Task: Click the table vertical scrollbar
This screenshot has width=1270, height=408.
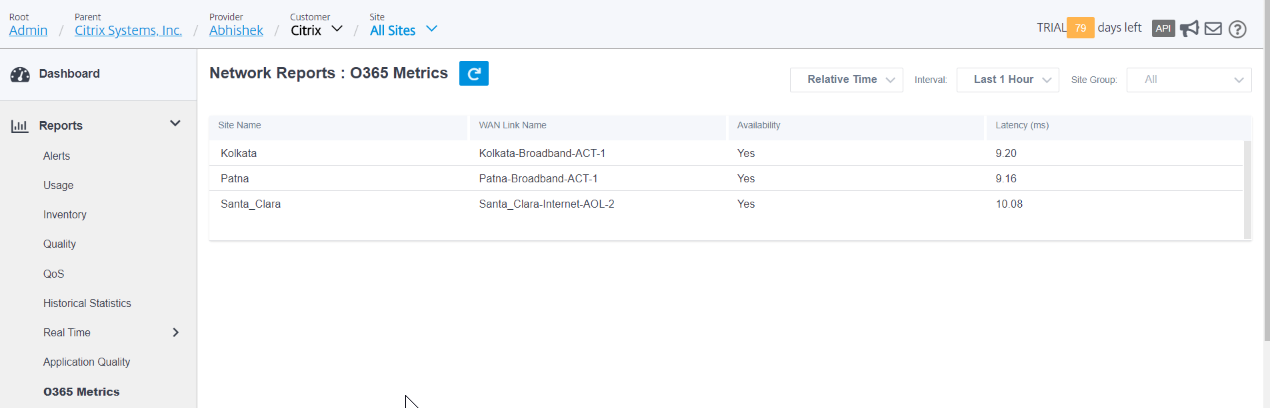Action: (1247, 190)
